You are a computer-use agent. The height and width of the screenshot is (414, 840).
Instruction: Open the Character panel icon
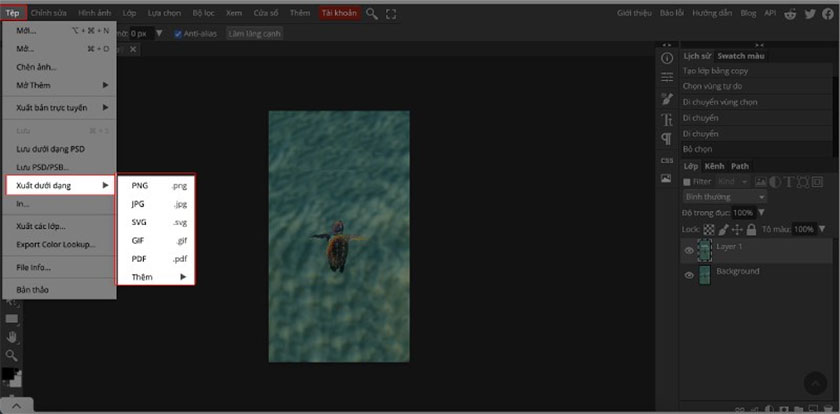[x=666, y=119]
